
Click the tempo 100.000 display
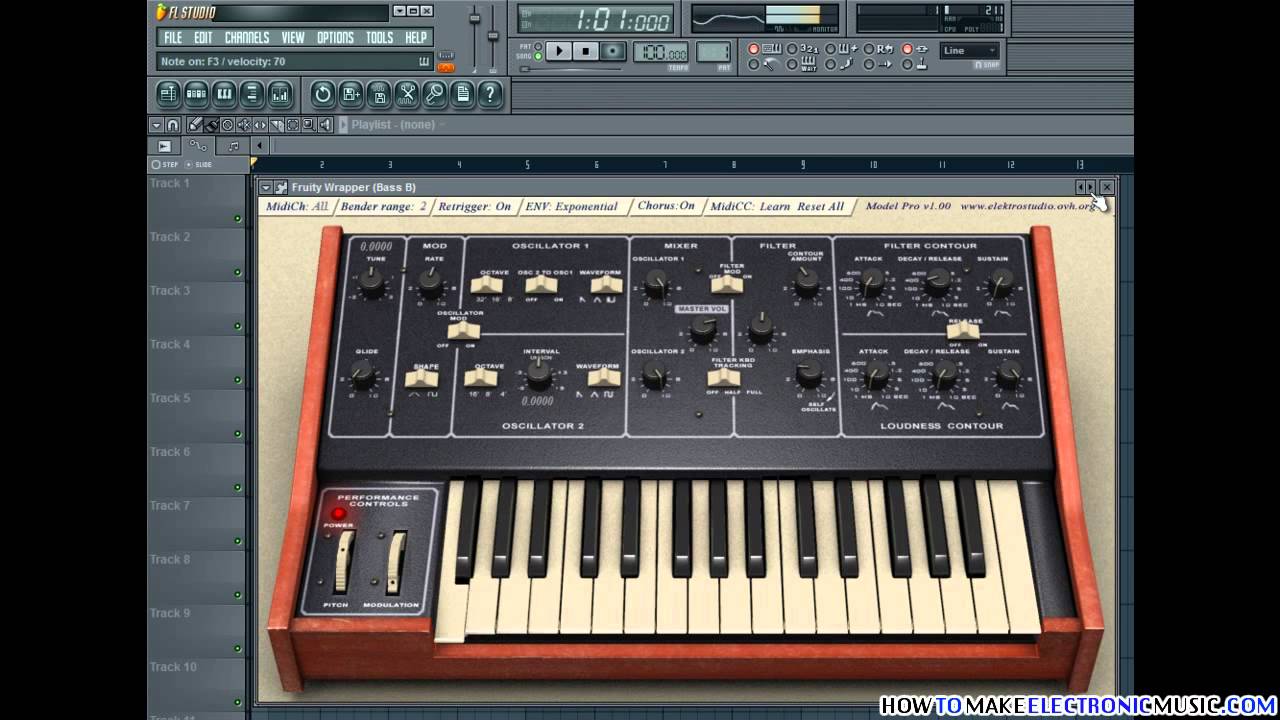point(661,52)
